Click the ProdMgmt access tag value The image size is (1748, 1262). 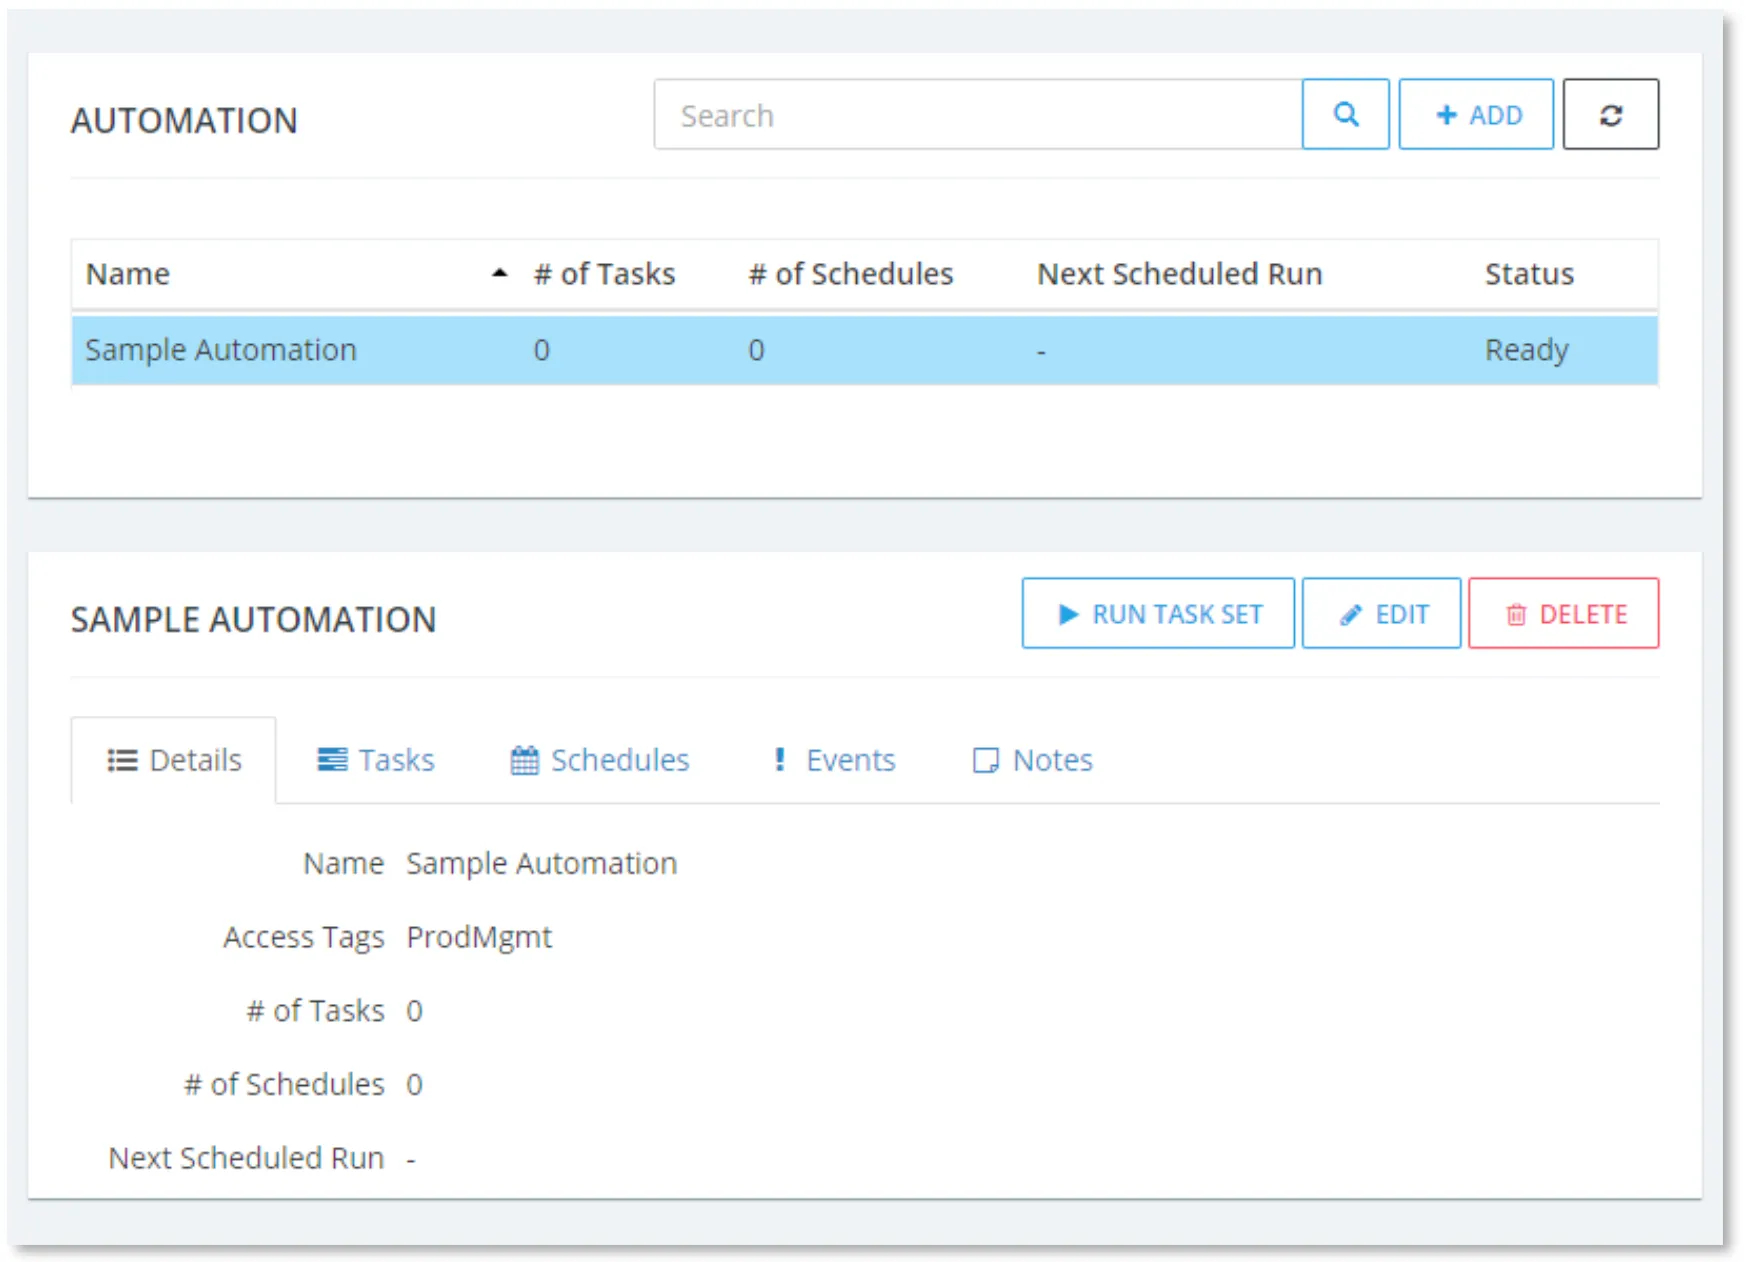479,937
